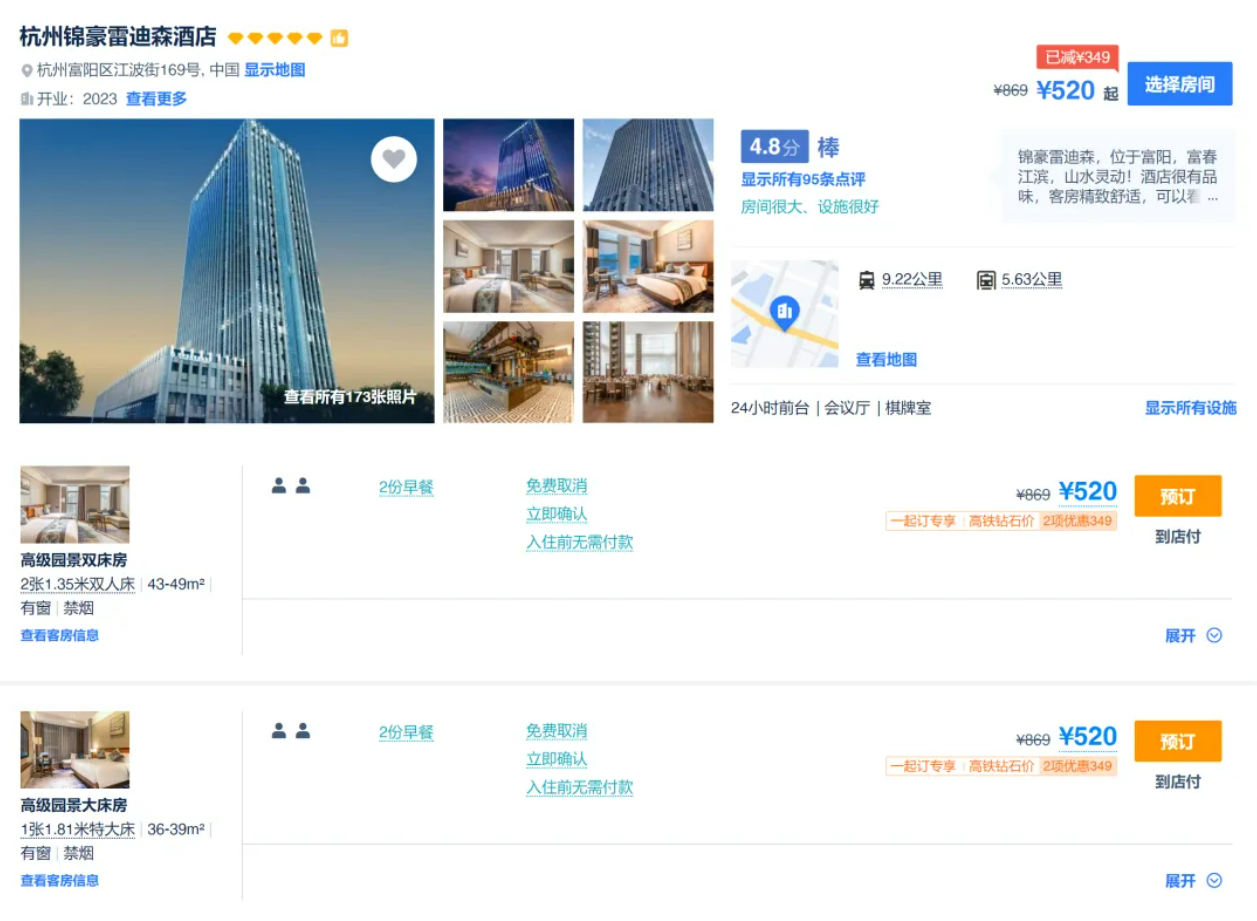
Task: Expand 高级园景双床房 rate options
Action: [x=1193, y=635]
